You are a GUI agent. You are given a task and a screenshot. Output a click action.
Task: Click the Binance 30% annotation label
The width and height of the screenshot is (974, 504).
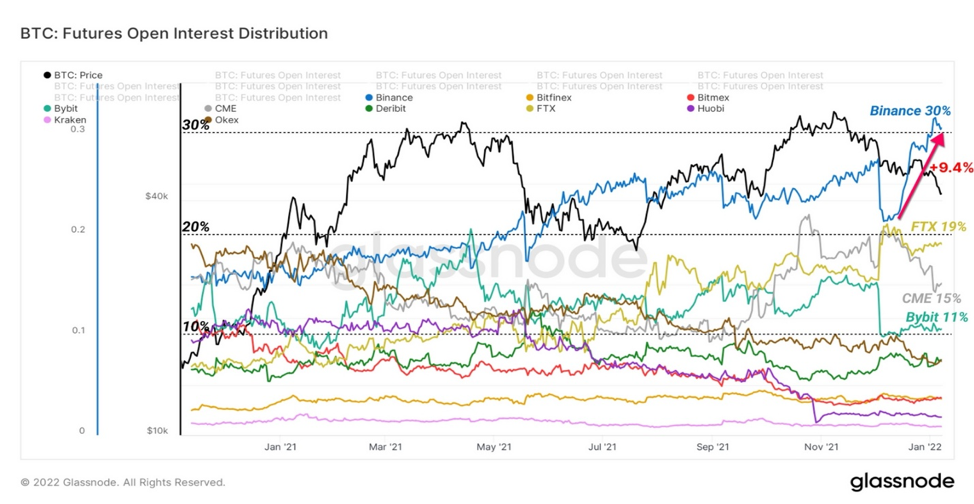pos(910,111)
